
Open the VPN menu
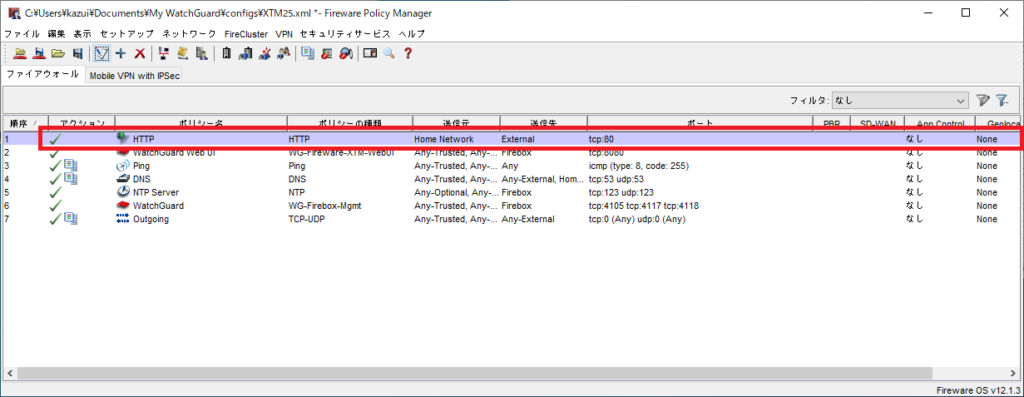(284, 33)
